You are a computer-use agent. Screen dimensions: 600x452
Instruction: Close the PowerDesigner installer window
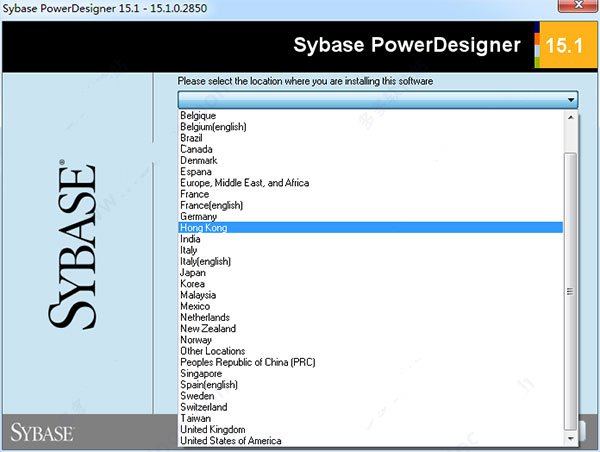point(579,6)
